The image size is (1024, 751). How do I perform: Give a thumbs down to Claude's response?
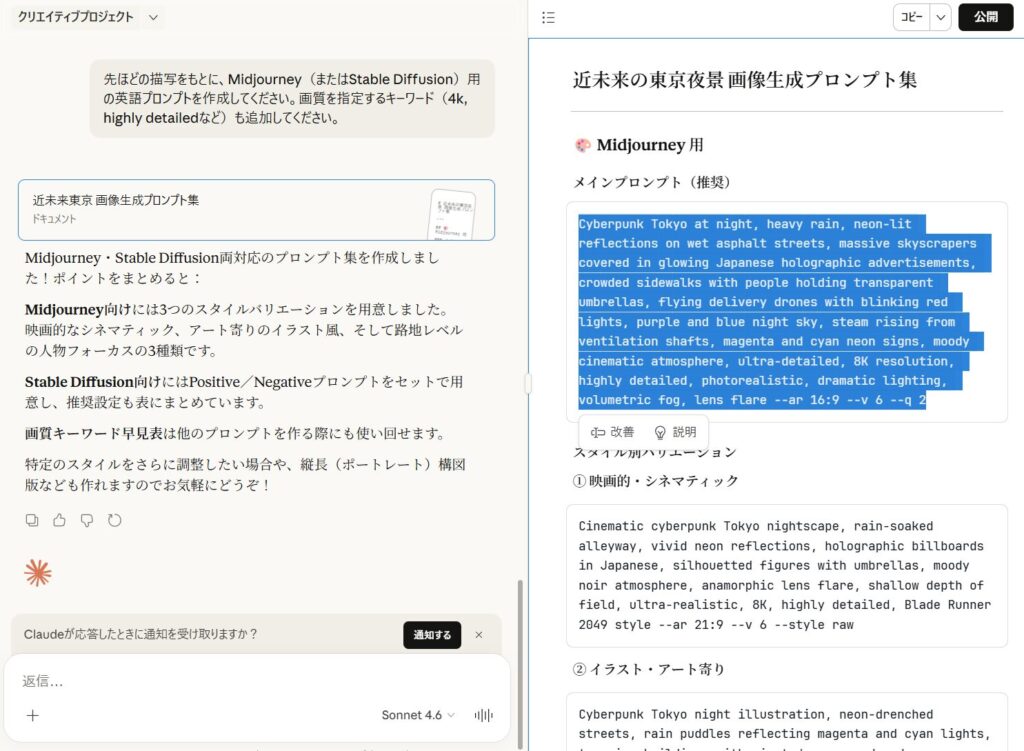87,520
